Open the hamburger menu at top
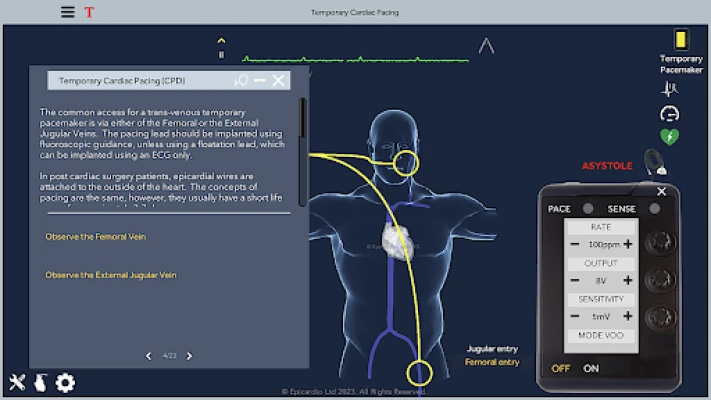 (67, 12)
